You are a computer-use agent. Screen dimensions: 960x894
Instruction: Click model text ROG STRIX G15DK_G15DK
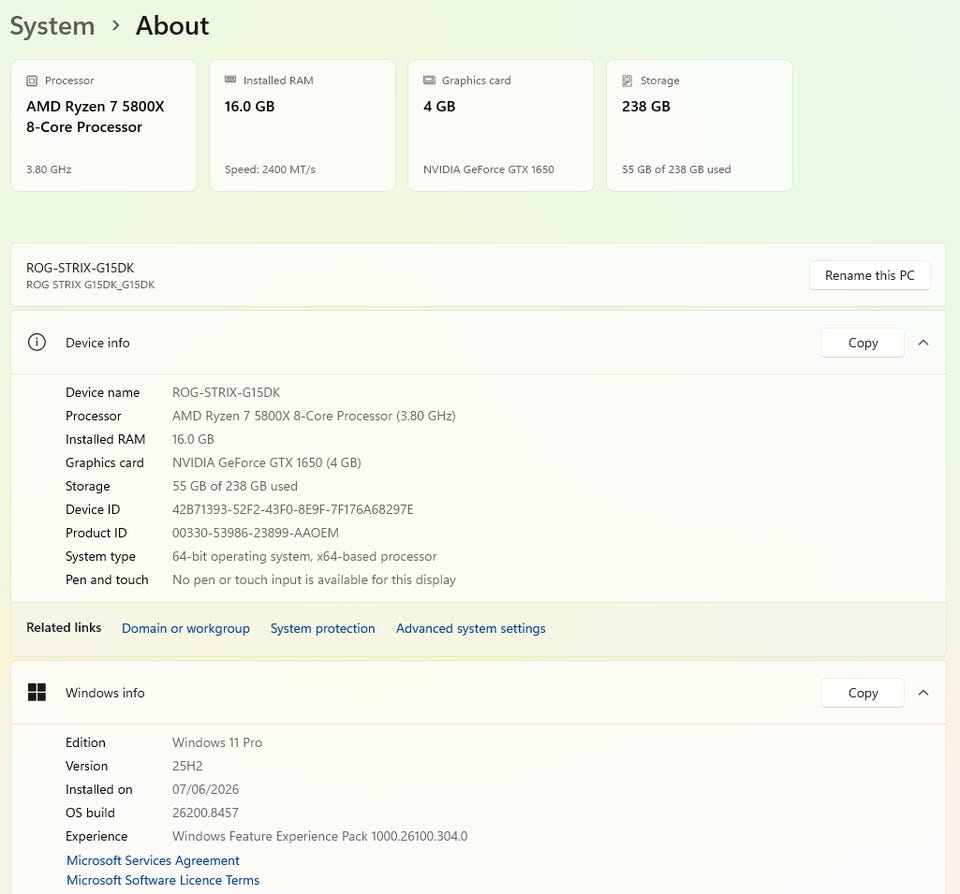pyautogui.click(x=91, y=285)
